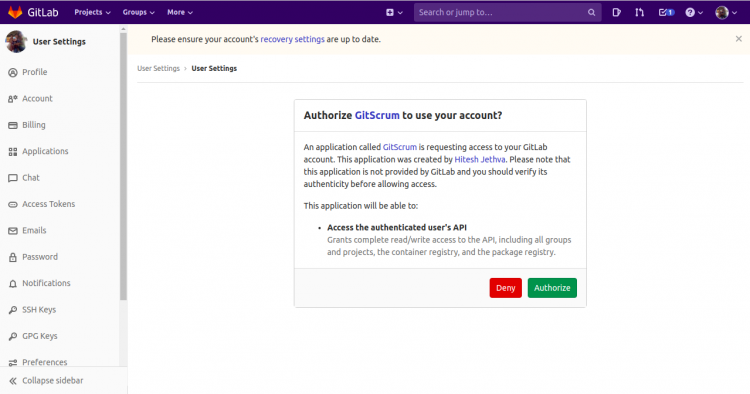Click 'Access the authenticated user's API' text
This screenshot has width=750, height=394.
click(397, 228)
